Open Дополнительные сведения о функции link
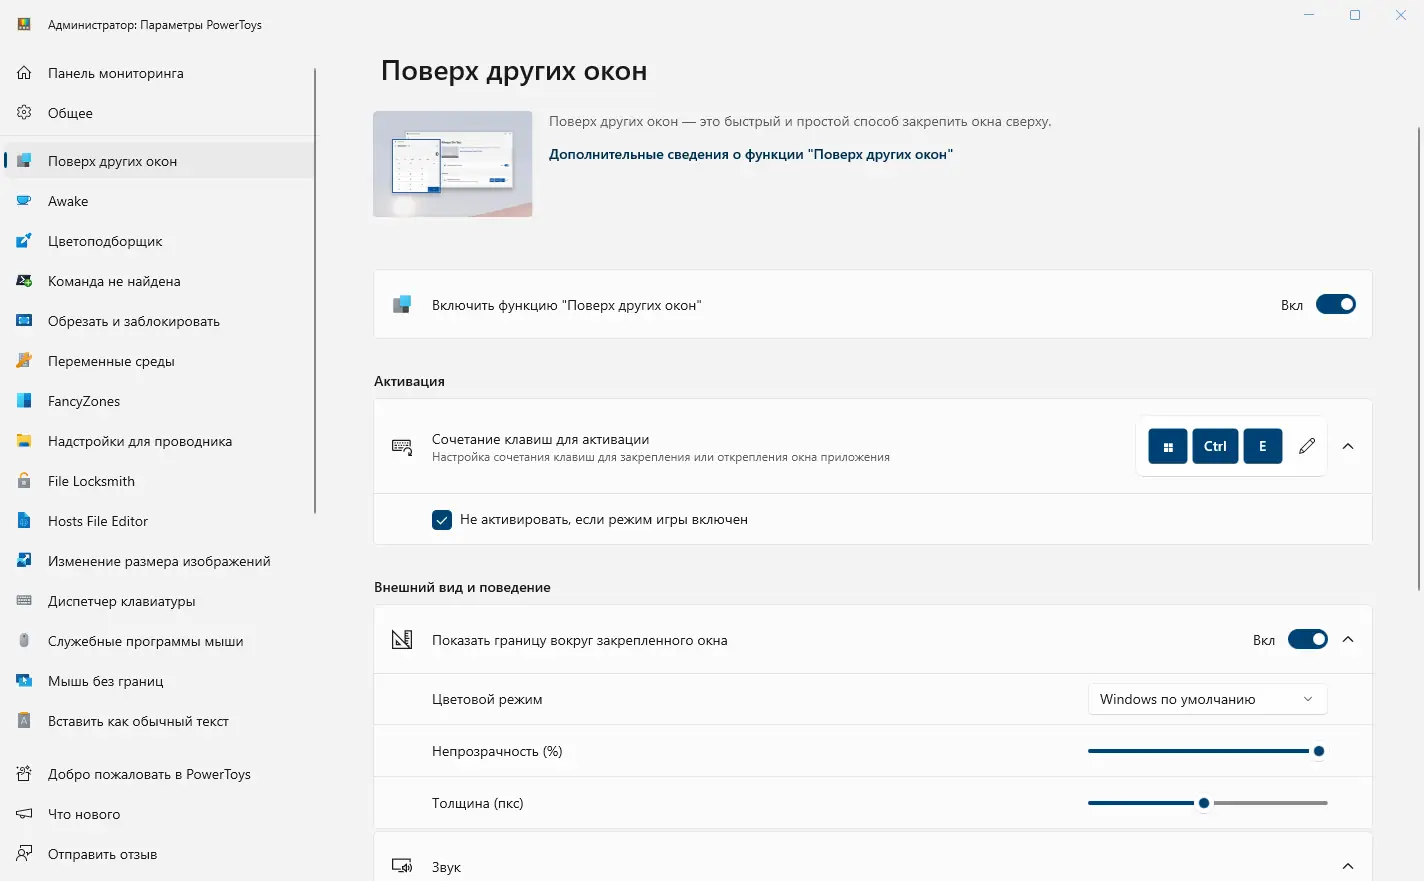1424x881 pixels. 751,154
